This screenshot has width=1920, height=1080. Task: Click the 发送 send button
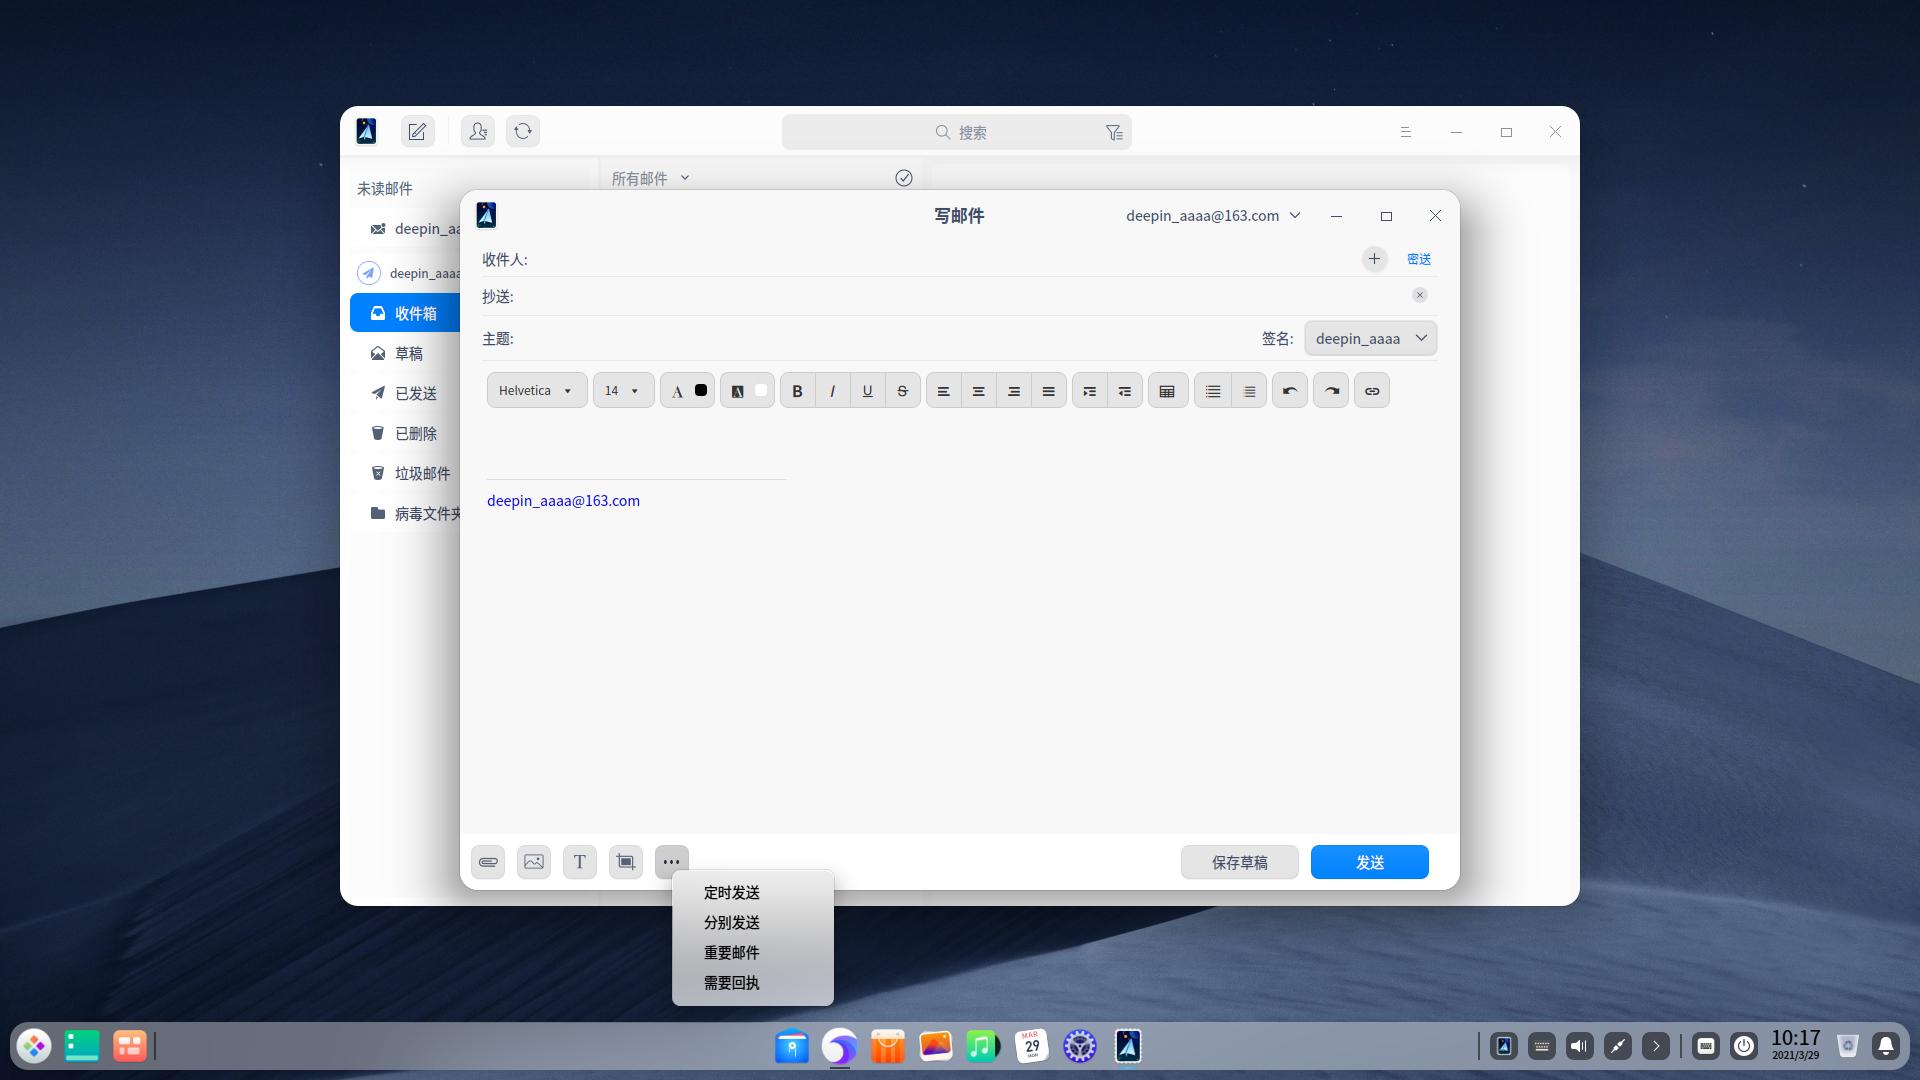pos(1369,861)
